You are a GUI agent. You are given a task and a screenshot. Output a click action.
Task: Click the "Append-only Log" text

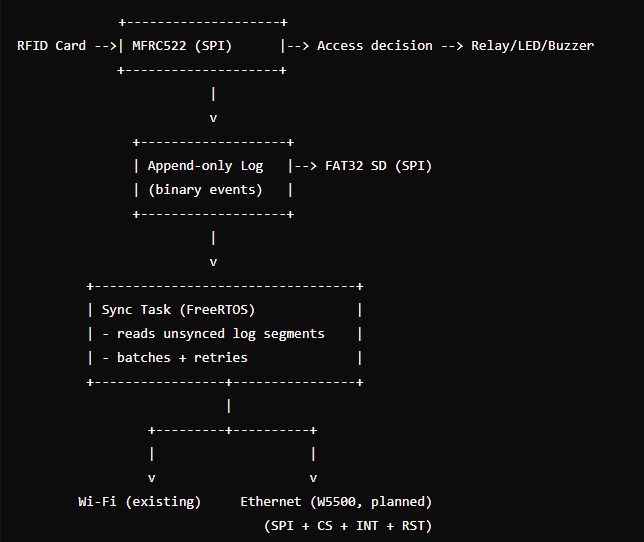tap(205, 166)
